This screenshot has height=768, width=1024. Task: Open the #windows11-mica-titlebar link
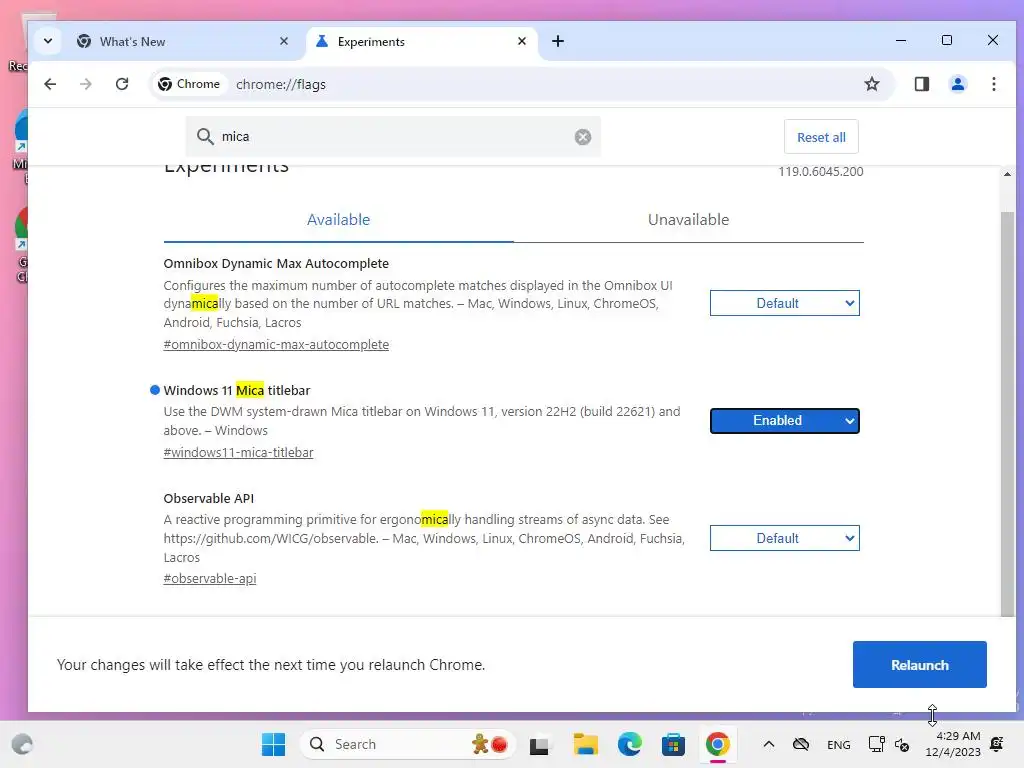click(x=238, y=452)
